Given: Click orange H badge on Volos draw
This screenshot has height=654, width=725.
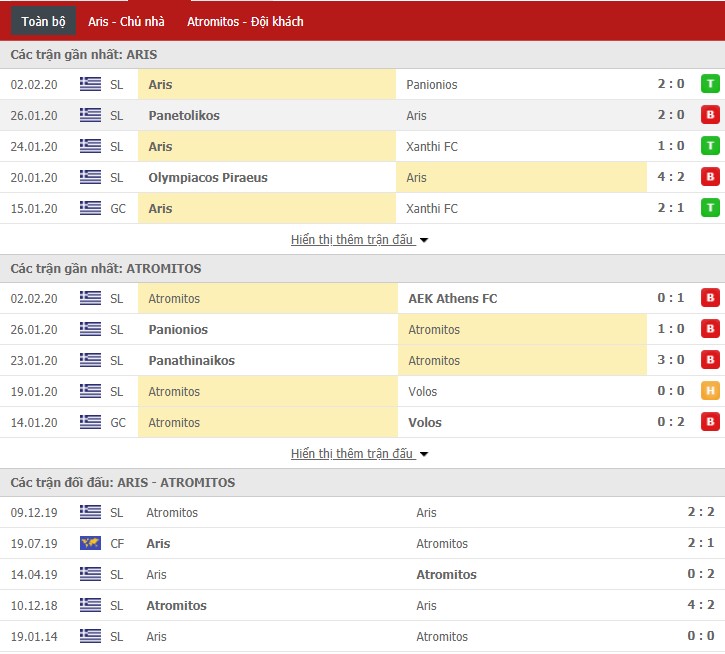Looking at the screenshot, I should (x=710, y=391).
